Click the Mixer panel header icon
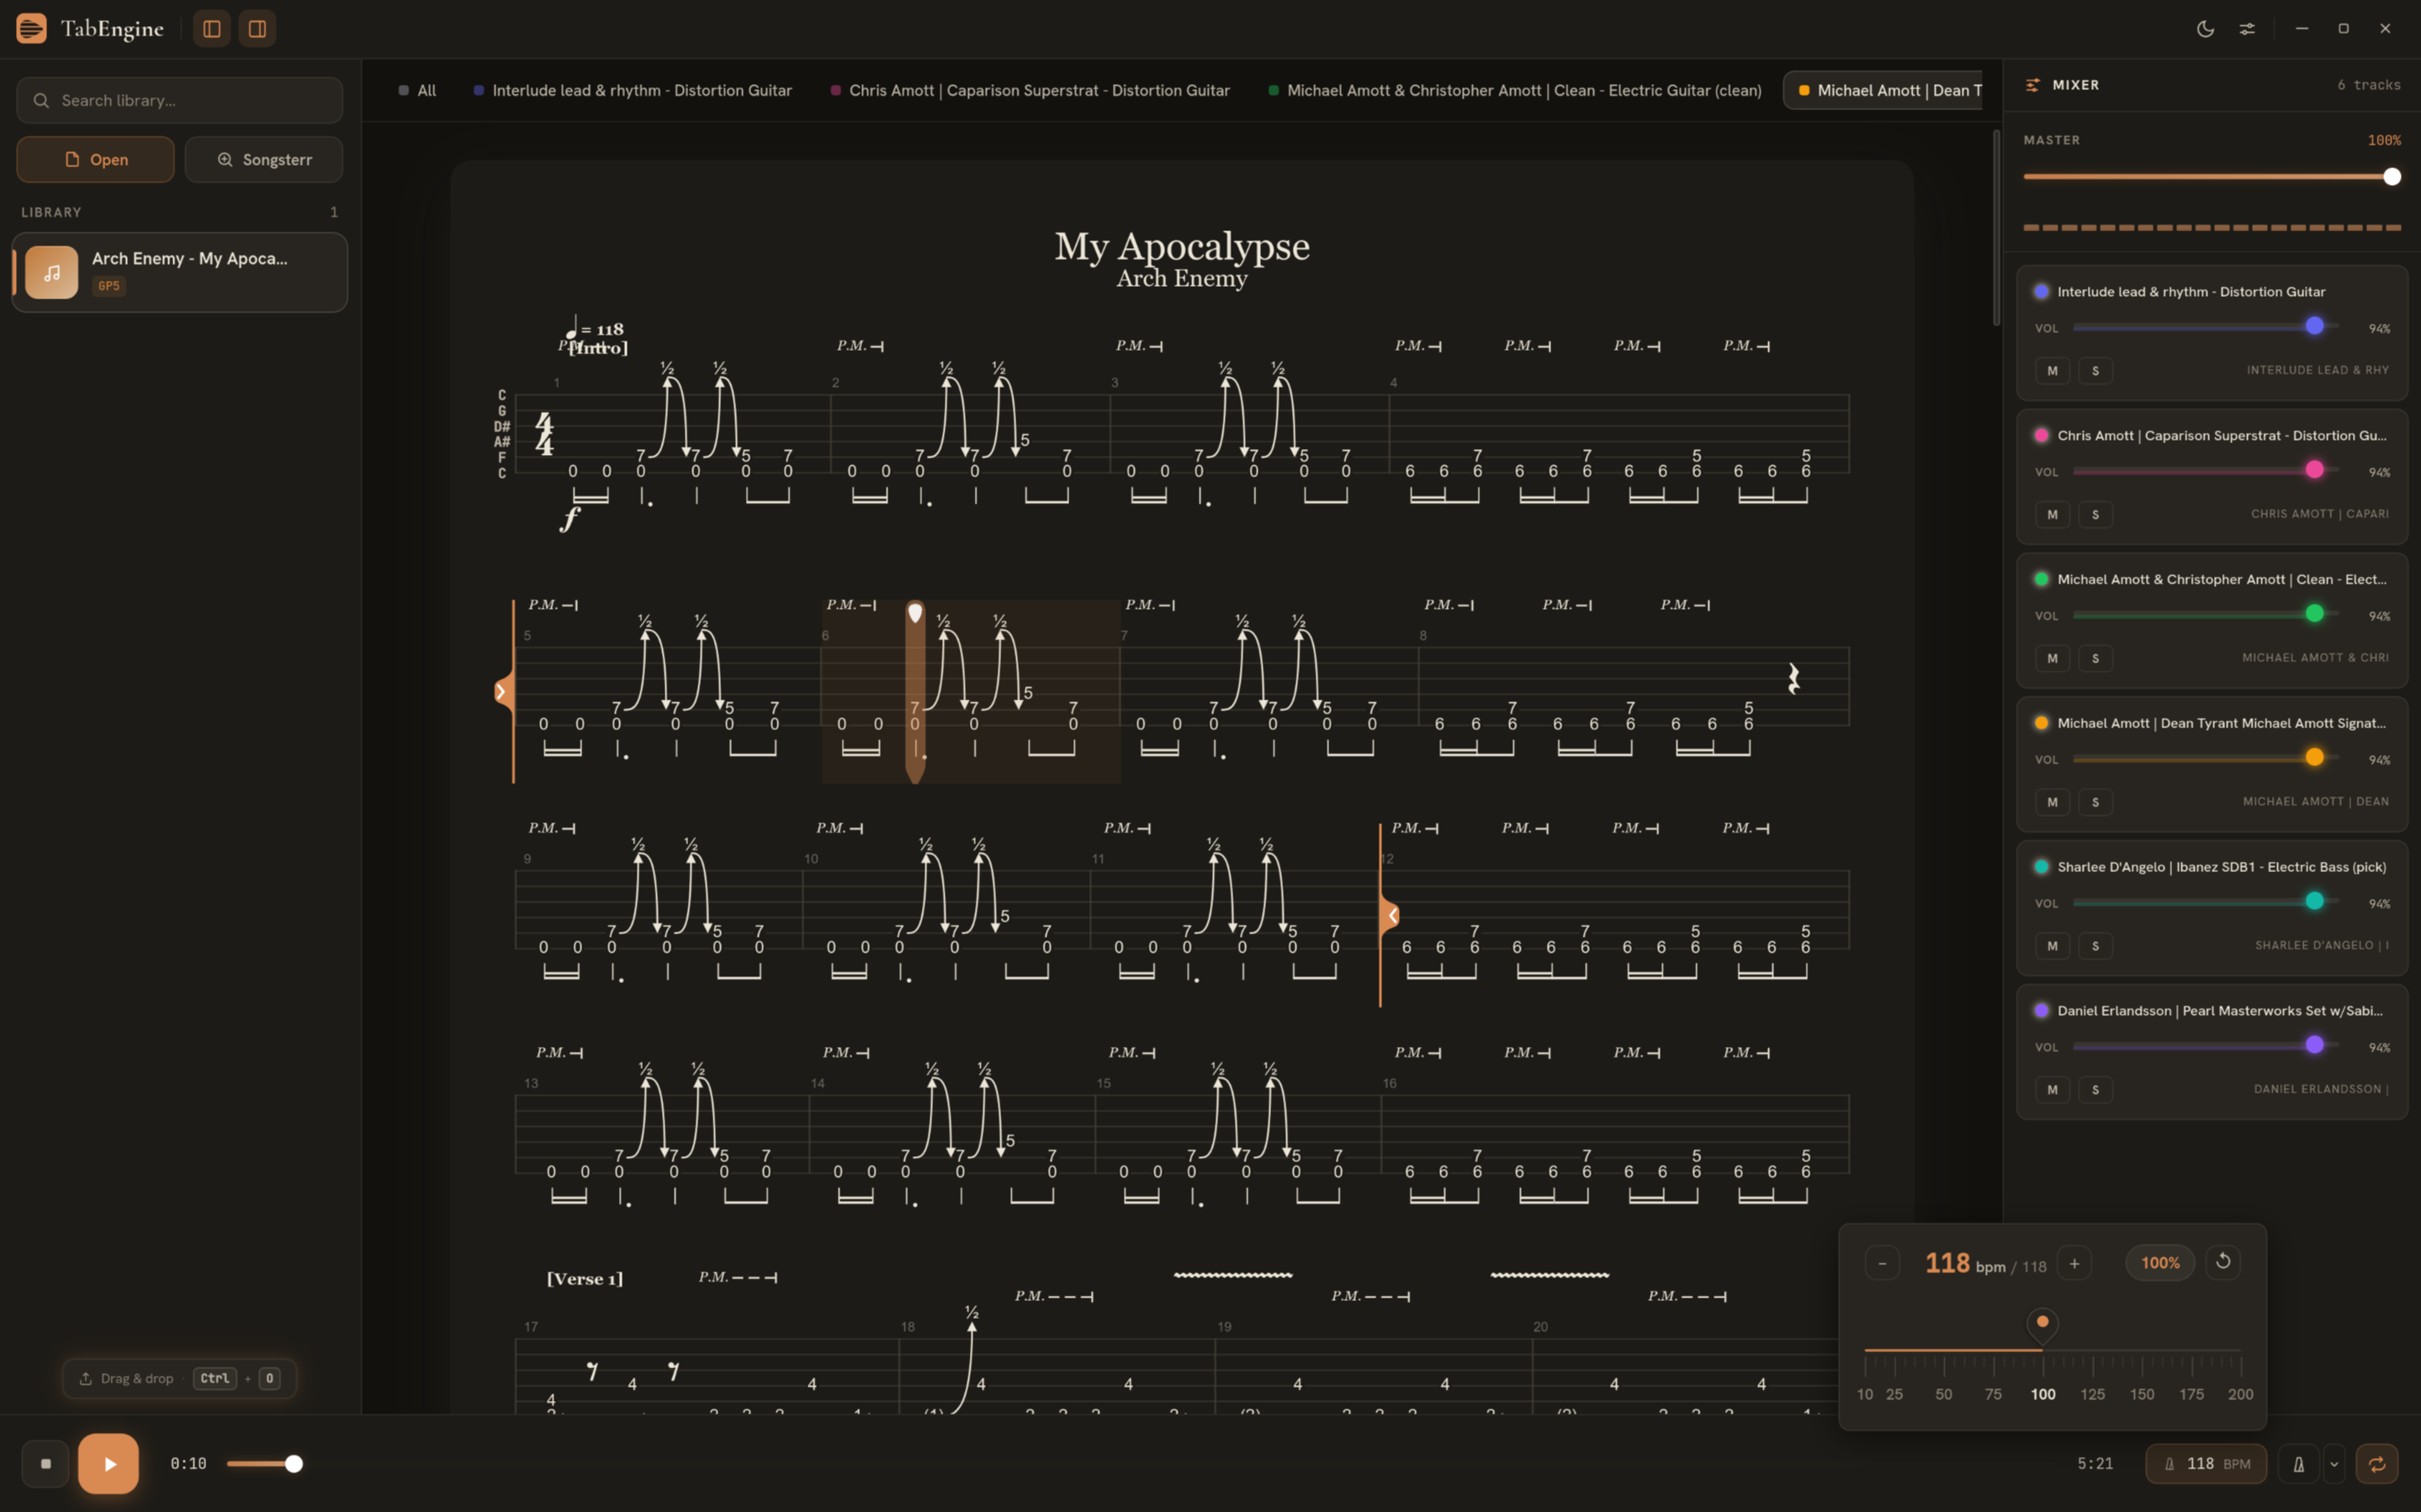This screenshot has height=1512, width=2421. (2032, 85)
